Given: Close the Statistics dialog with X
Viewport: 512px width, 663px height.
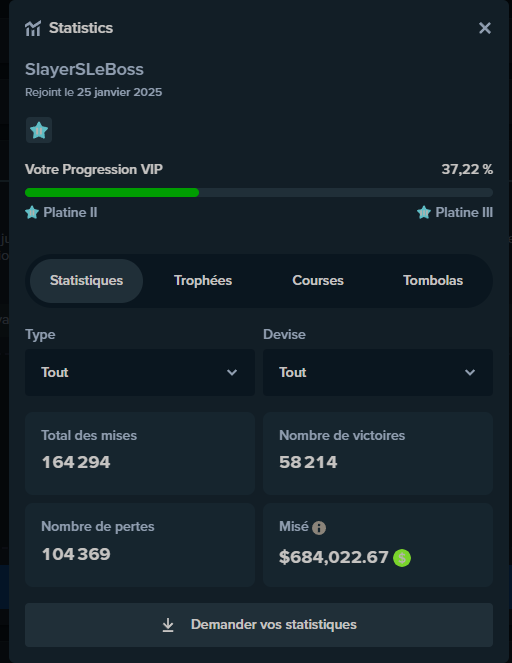Looking at the screenshot, I should (x=485, y=28).
